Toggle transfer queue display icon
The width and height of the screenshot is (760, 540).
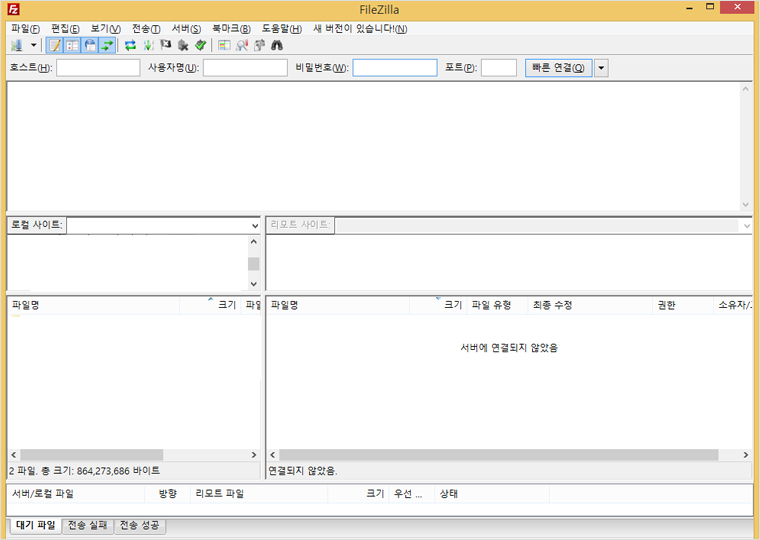(x=106, y=45)
